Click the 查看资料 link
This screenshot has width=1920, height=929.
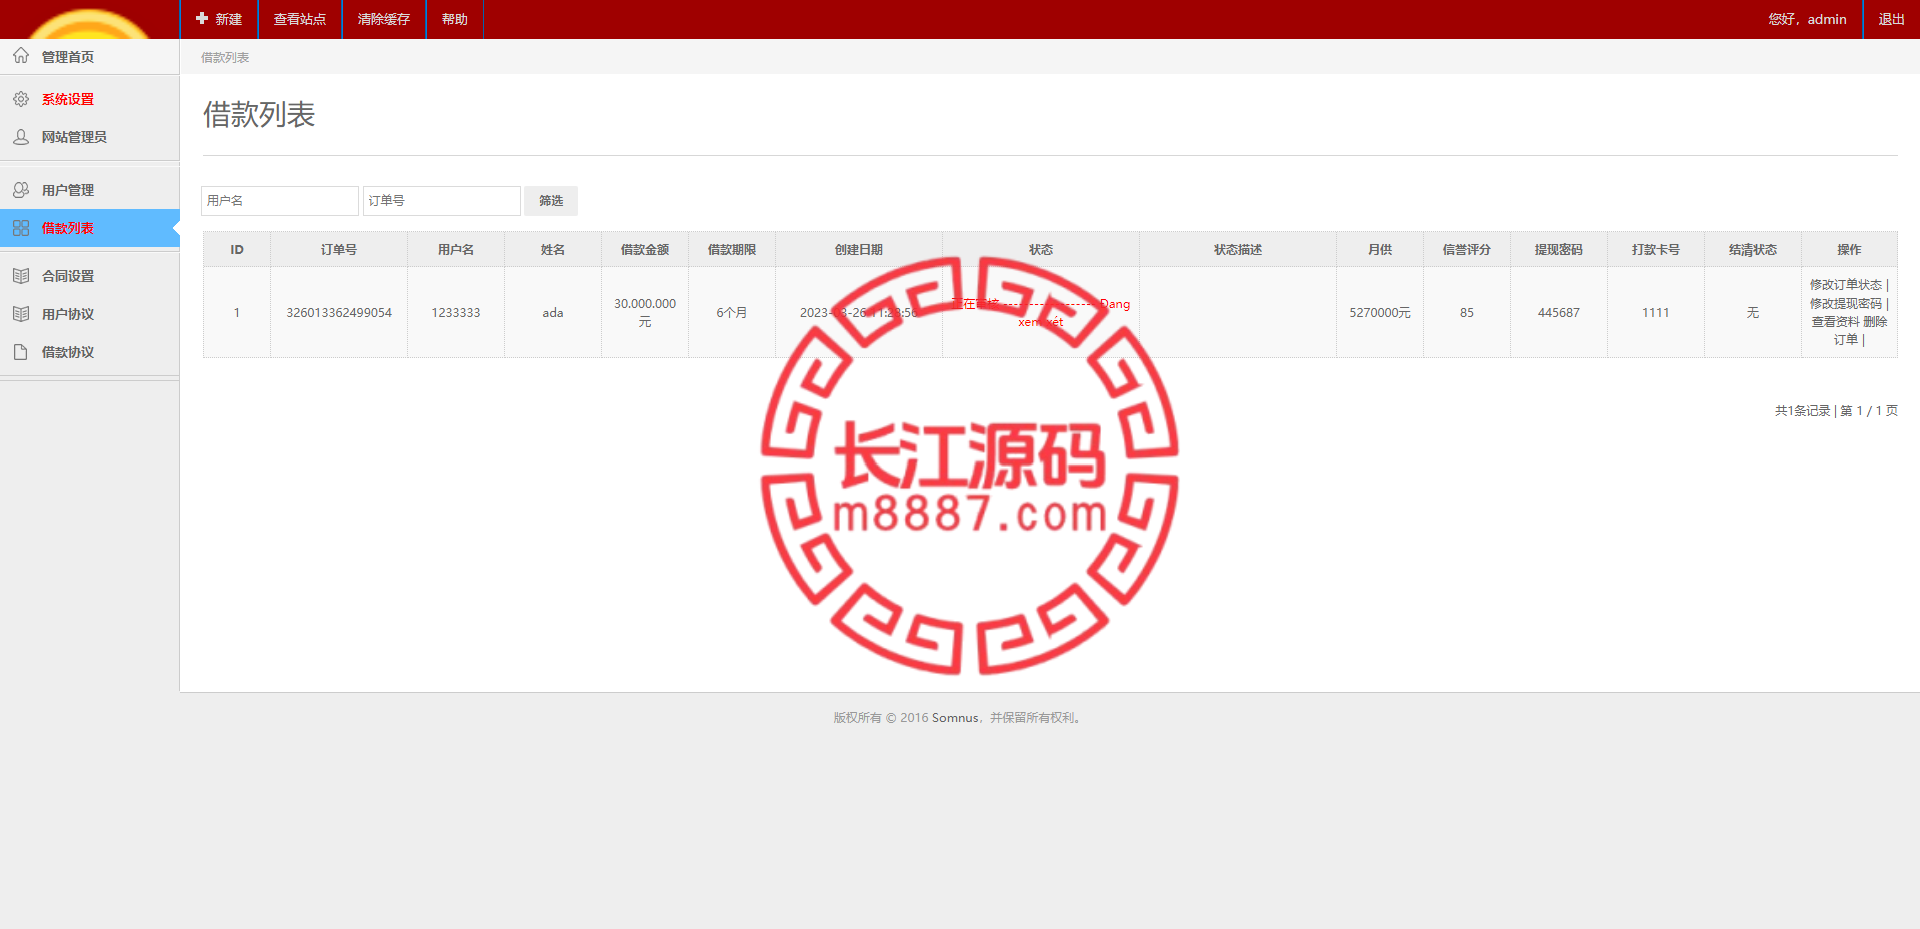pos(1835,321)
